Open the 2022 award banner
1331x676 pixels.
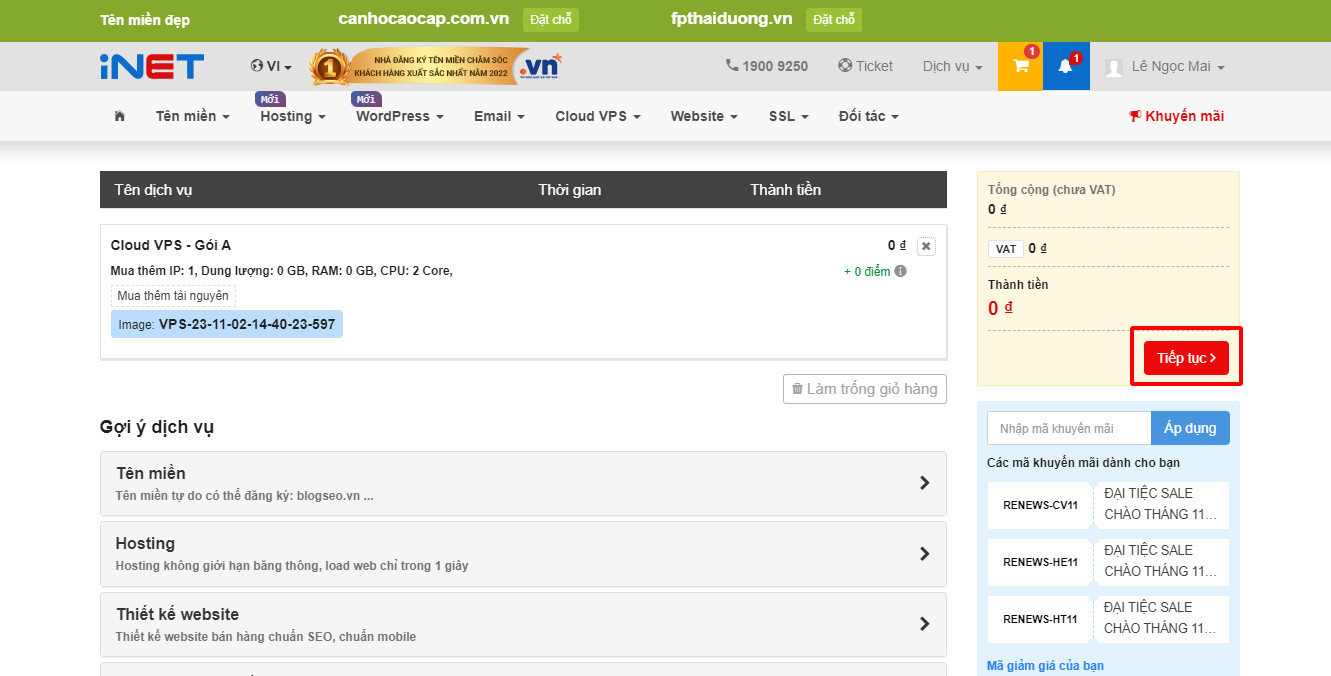436,66
